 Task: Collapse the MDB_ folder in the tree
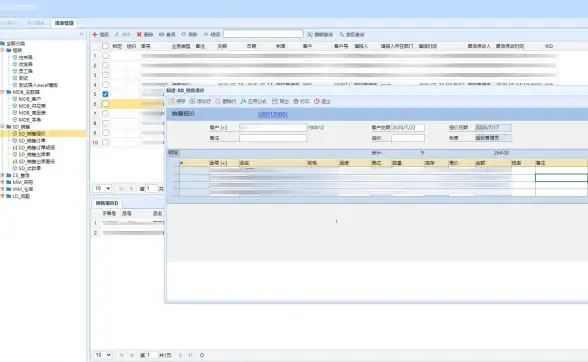pyautogui.click(x=3, y=92)
